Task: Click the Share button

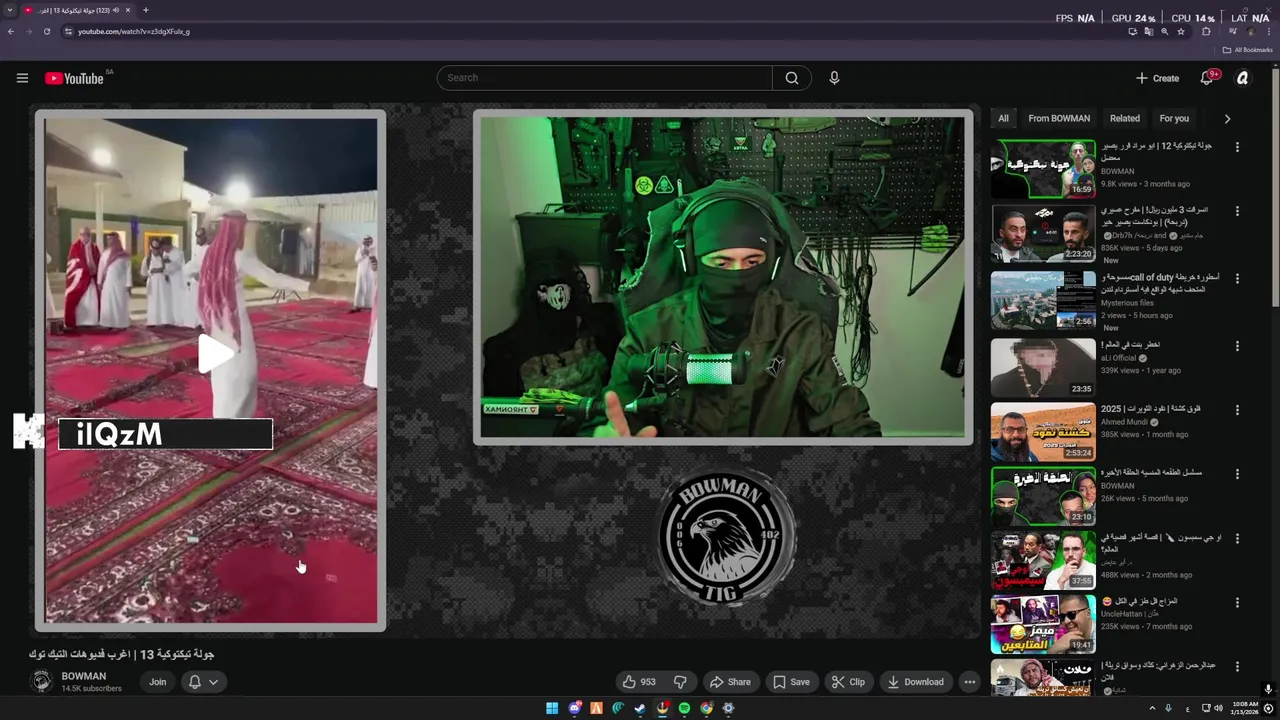Action: click(x=730, y=682)
